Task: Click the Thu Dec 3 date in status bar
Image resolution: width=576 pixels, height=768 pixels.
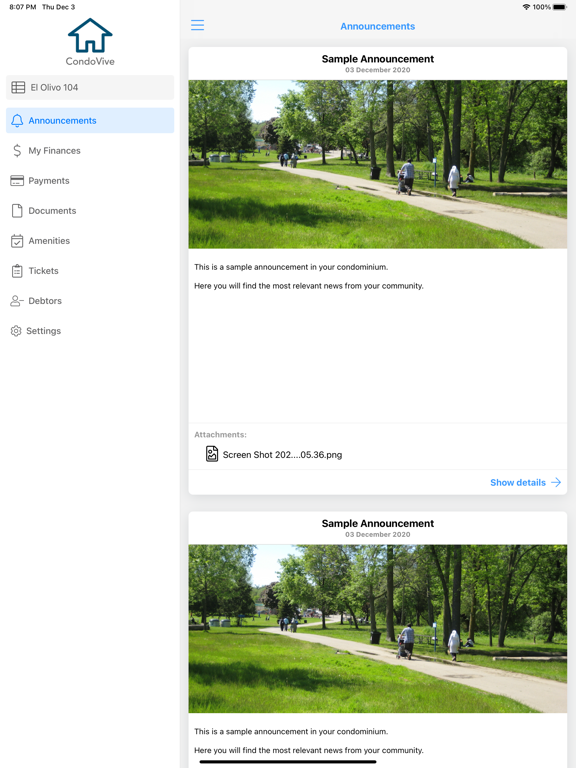Action: (58, 7)
